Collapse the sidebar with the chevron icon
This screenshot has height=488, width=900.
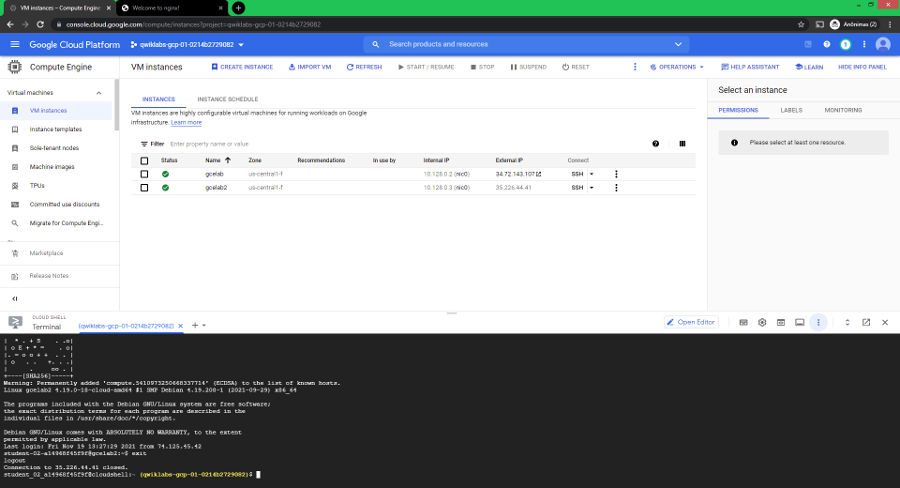(15, 299)
